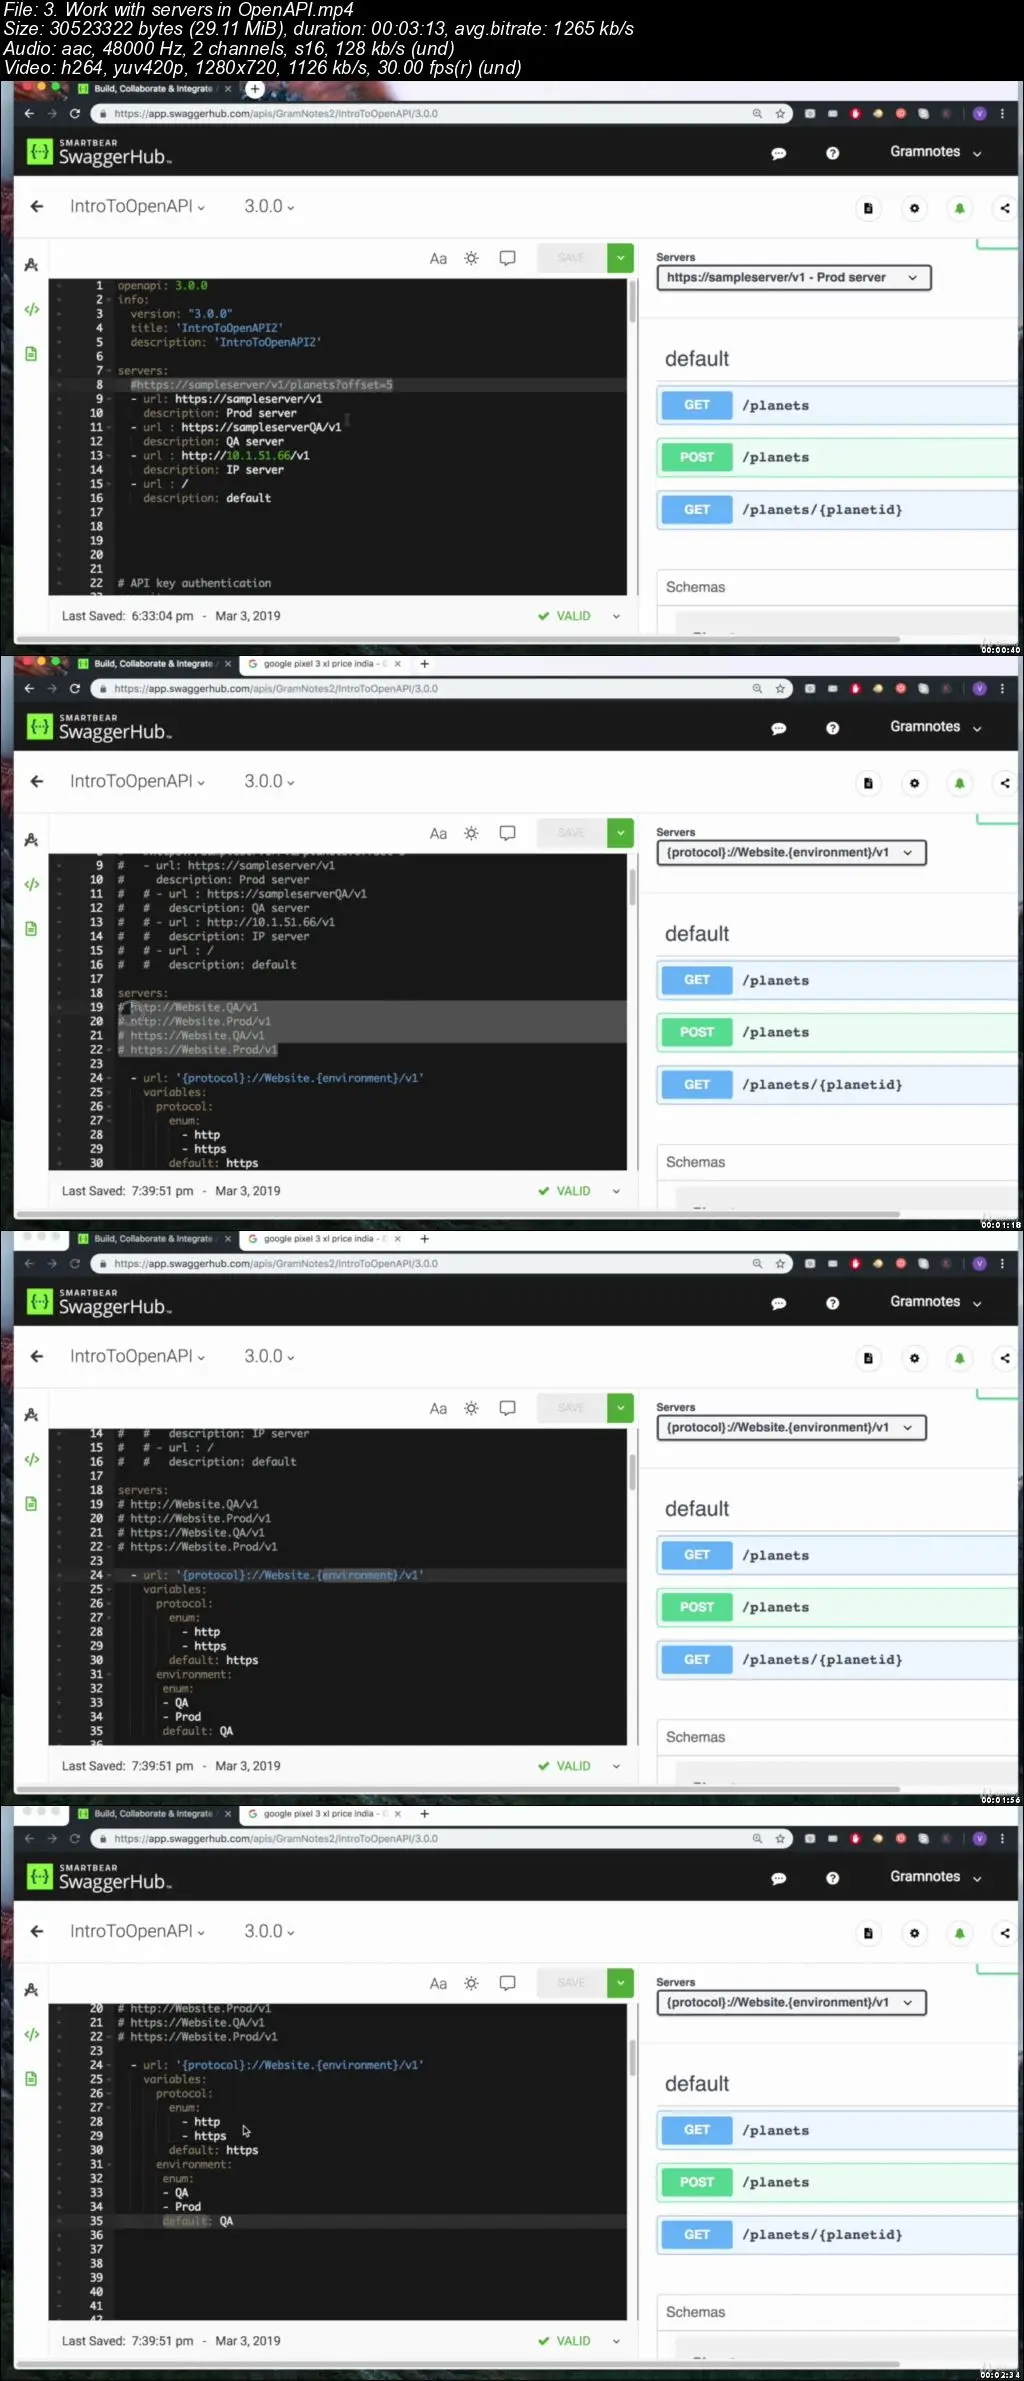Screen dimensions: 1024x2381
Task: Select the 'Build, Collaborate & Integrate' tab in the 00:02:34 frame
Action: tap(153, 1814)
